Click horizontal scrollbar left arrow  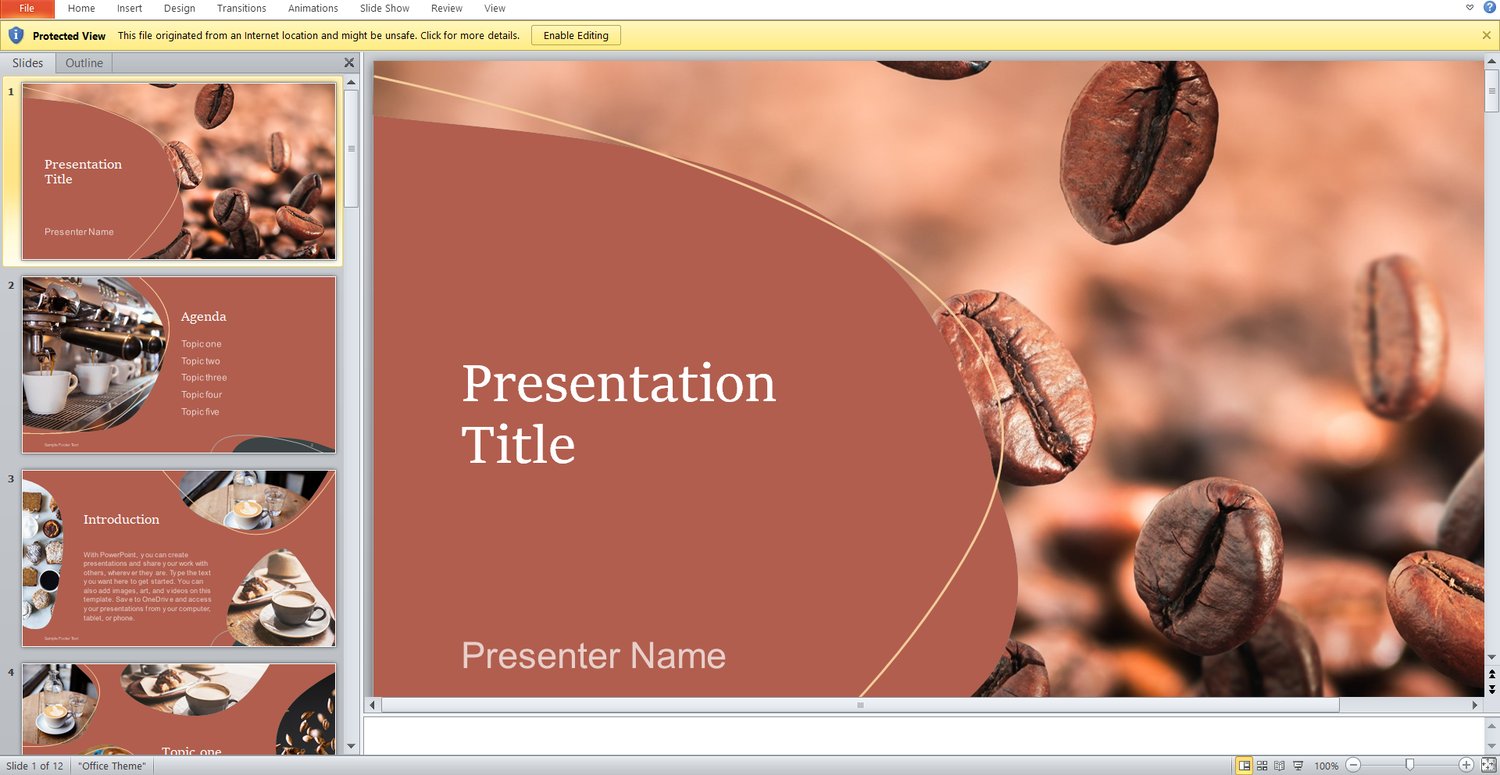[374, 705]
